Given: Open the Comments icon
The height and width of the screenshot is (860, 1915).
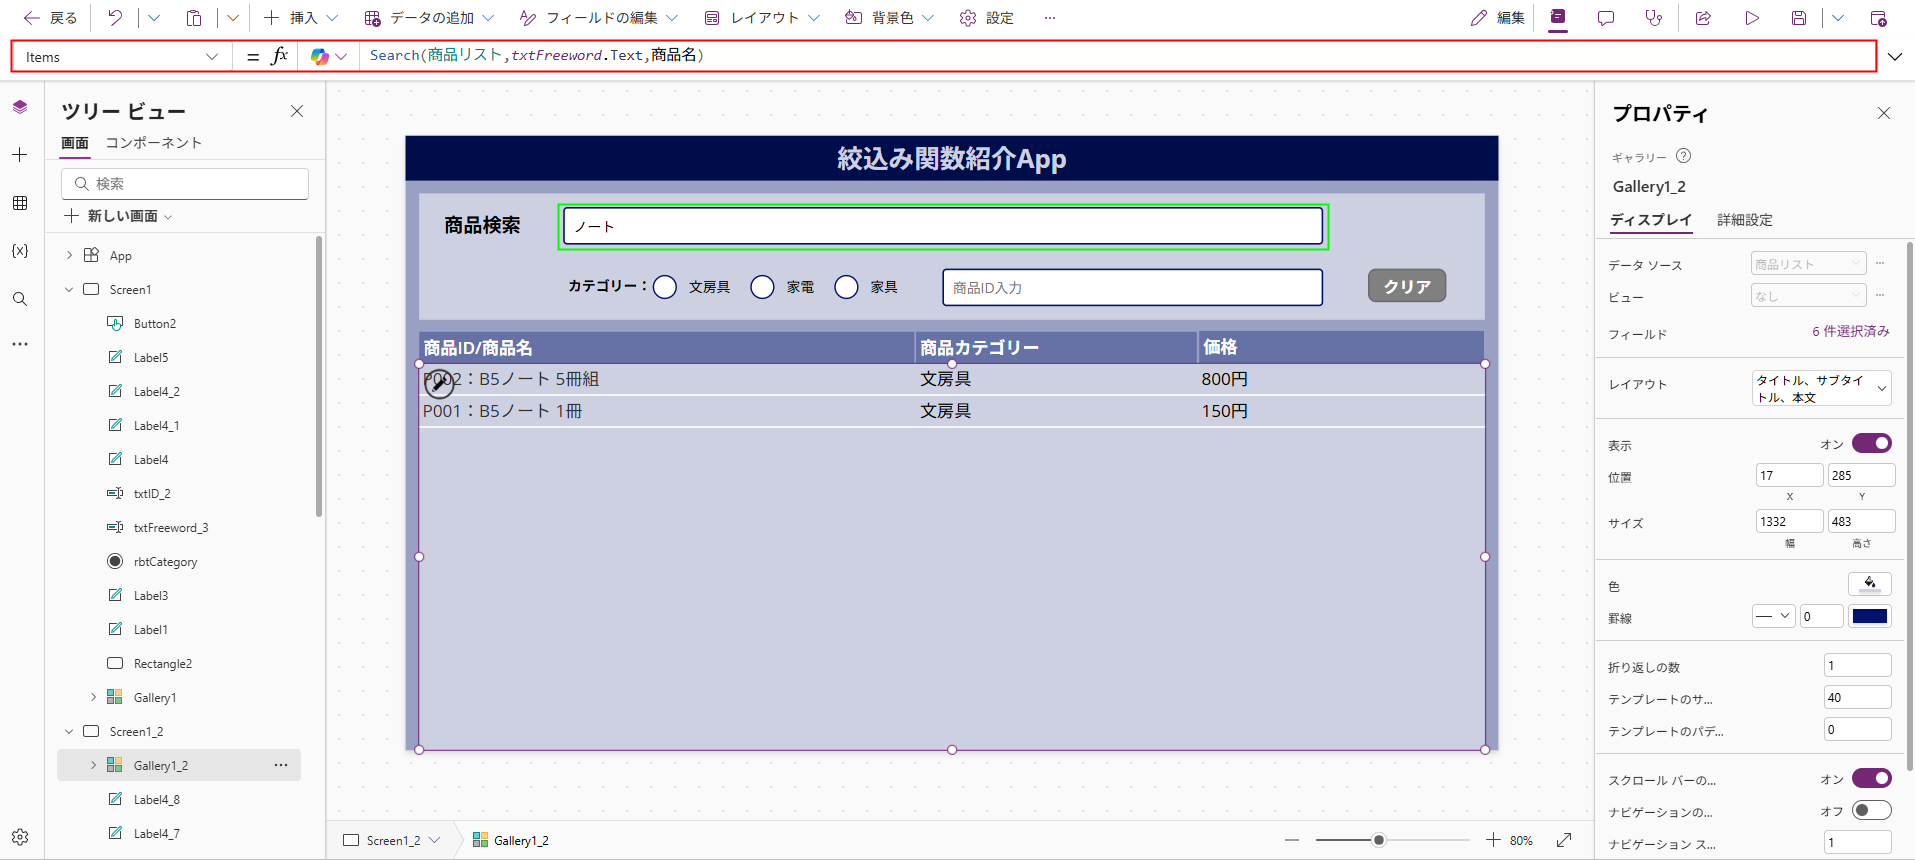Looking at the screenshot, I should [x=1606, y=18].
